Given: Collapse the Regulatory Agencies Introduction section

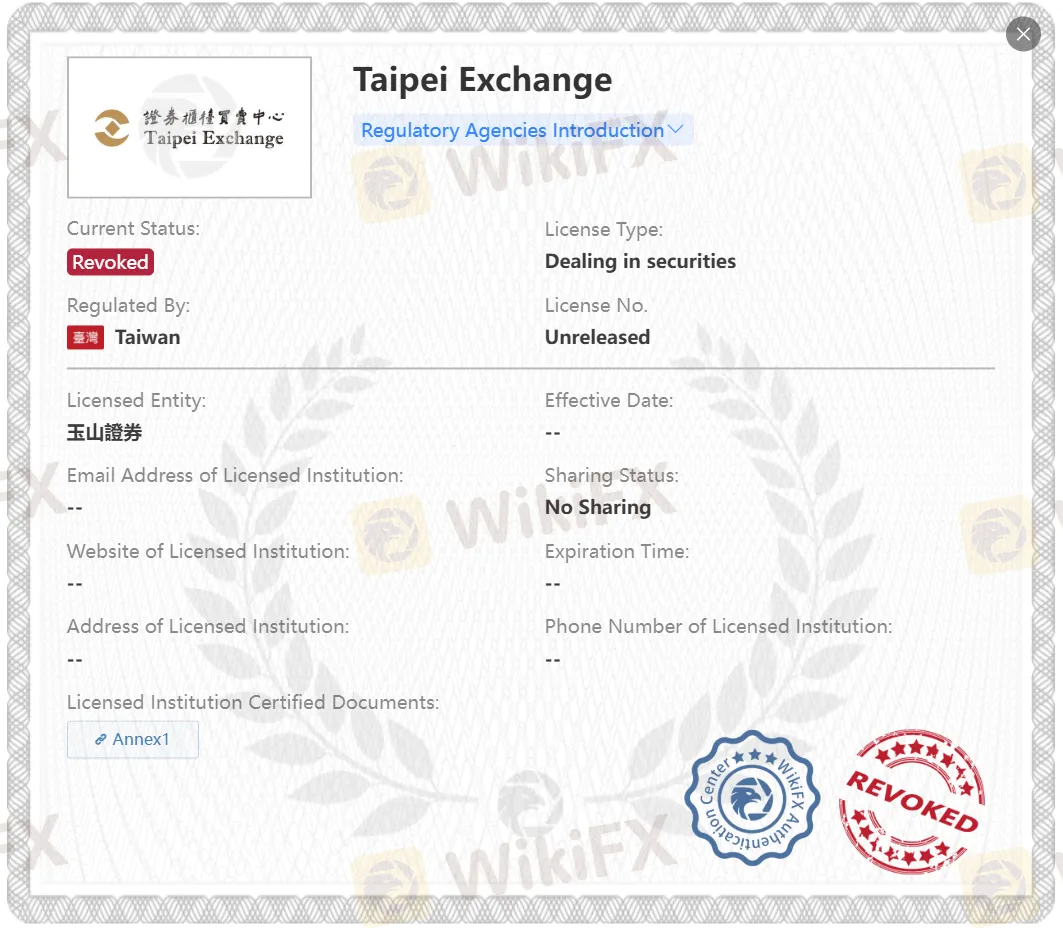Looking at the screenshot, I should [519, 130].
